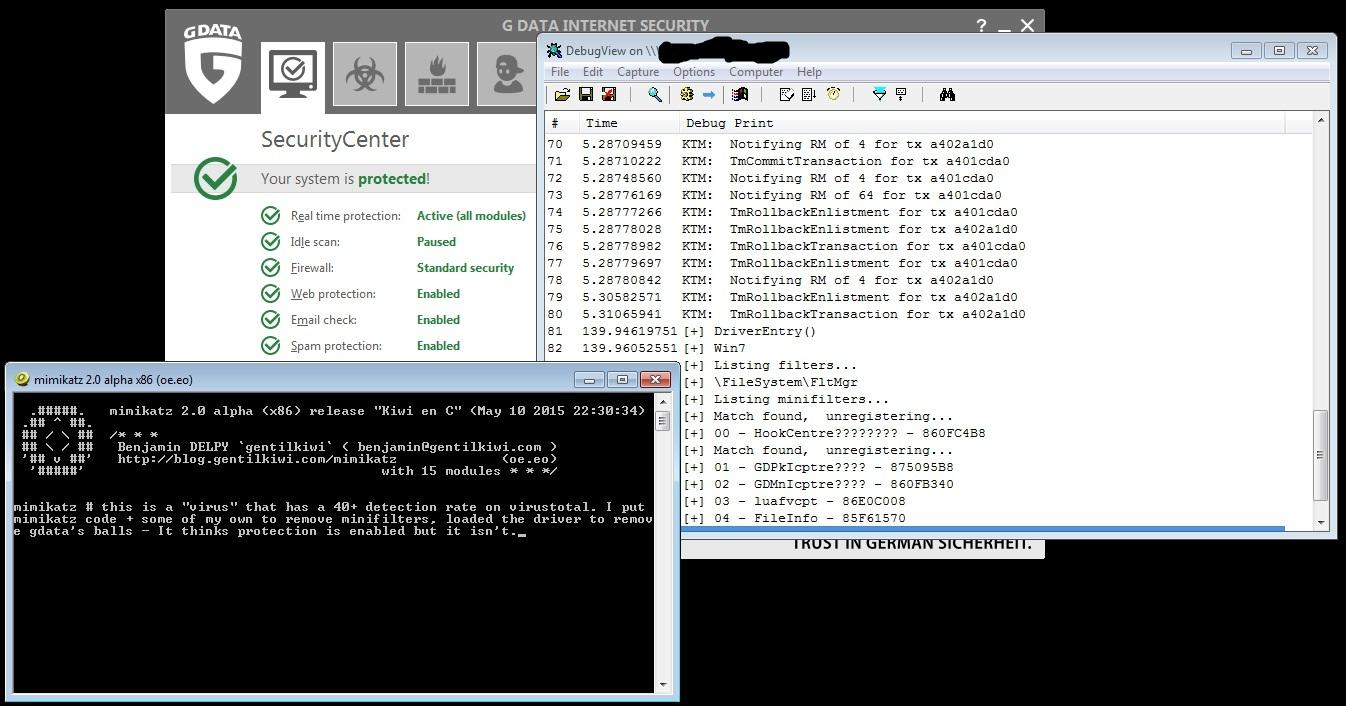
Task: Click Enabled status for Web protection
Action: (438, 294)
